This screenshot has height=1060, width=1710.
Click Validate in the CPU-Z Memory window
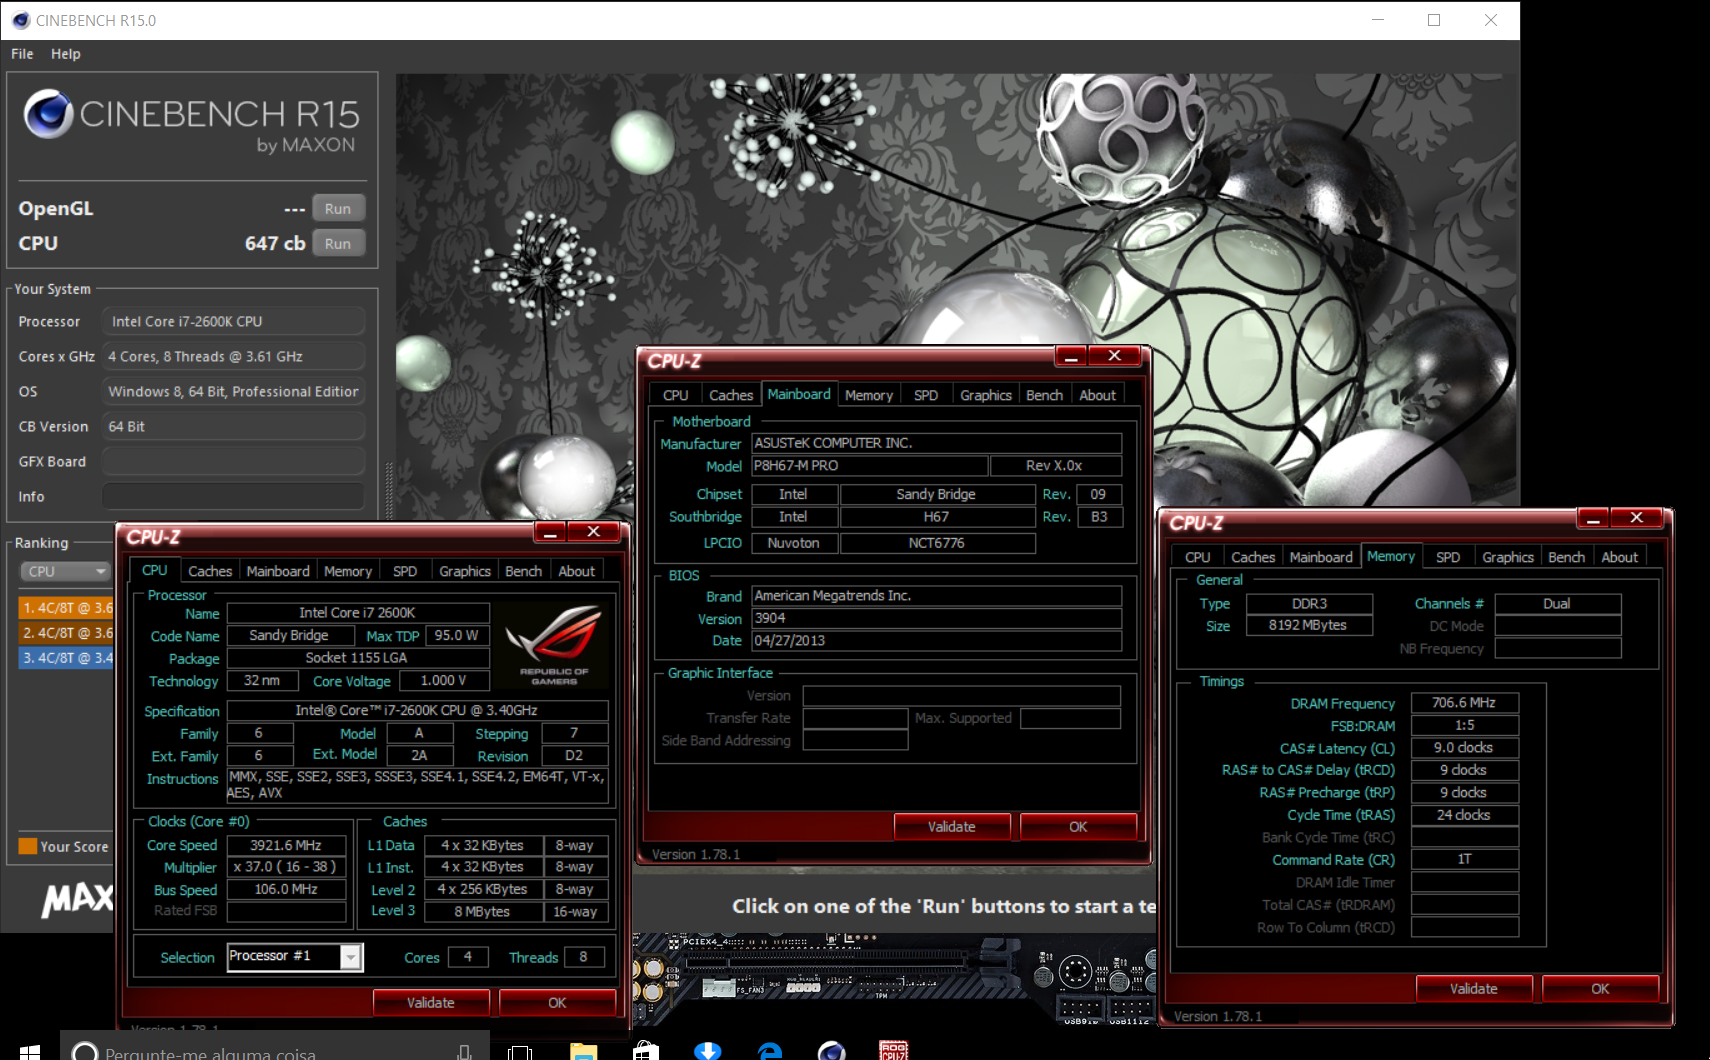pos(1474,988)
